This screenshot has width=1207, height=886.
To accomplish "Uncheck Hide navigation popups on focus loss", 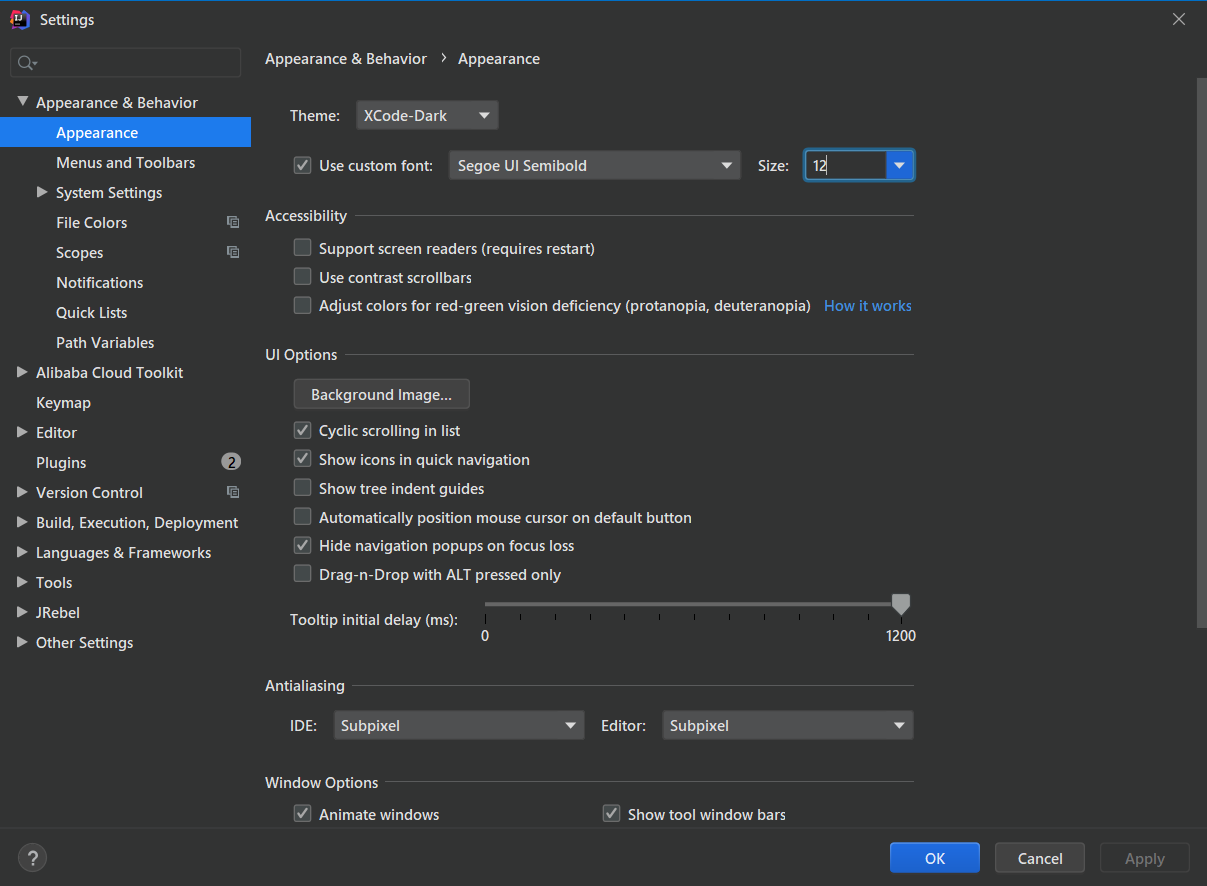I will coord(302,546).
